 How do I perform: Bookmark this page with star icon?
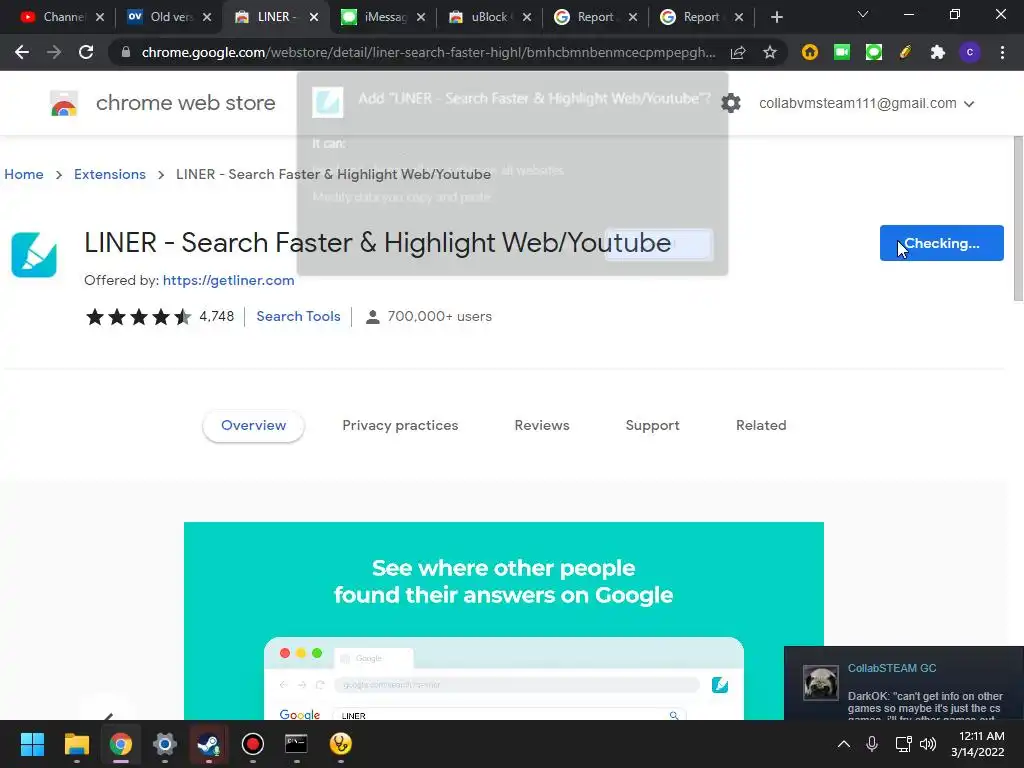click(x=770, y=52)
